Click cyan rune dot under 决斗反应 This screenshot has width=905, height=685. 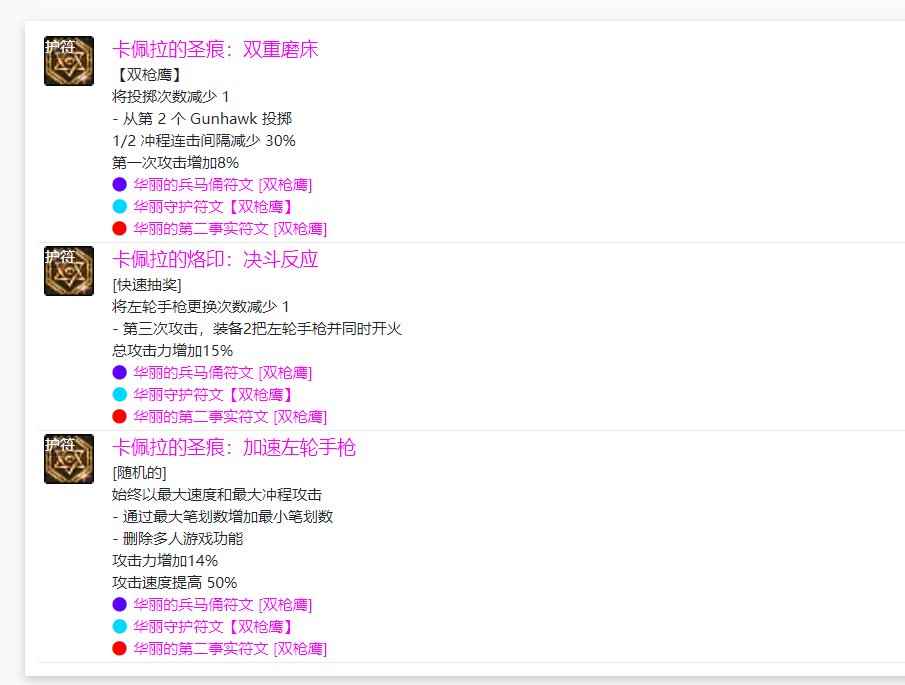point(119,394)
